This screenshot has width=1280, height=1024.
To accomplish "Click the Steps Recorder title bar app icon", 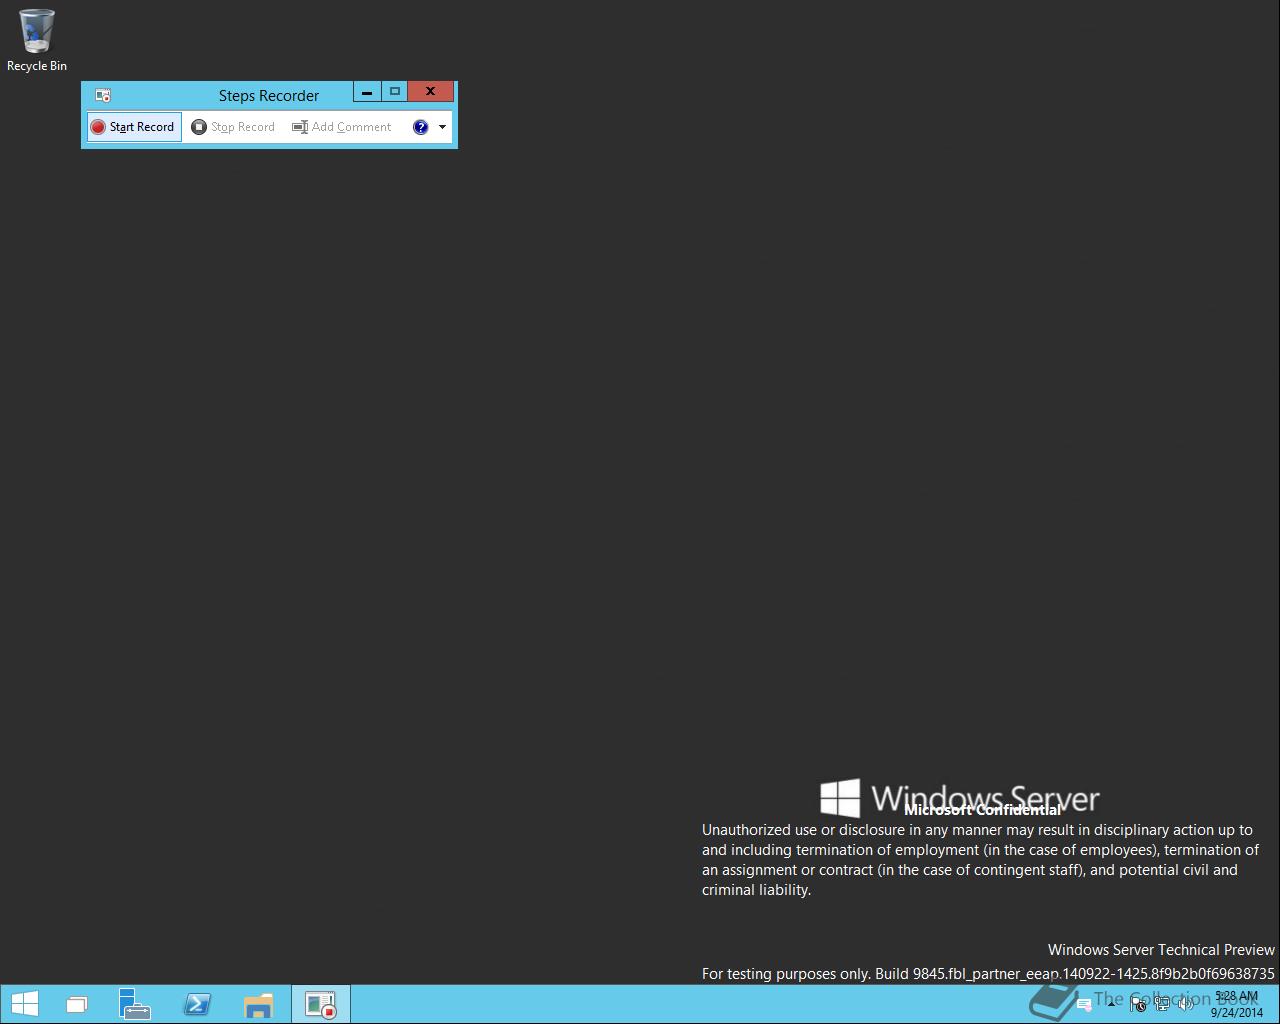I will (102, 95).
